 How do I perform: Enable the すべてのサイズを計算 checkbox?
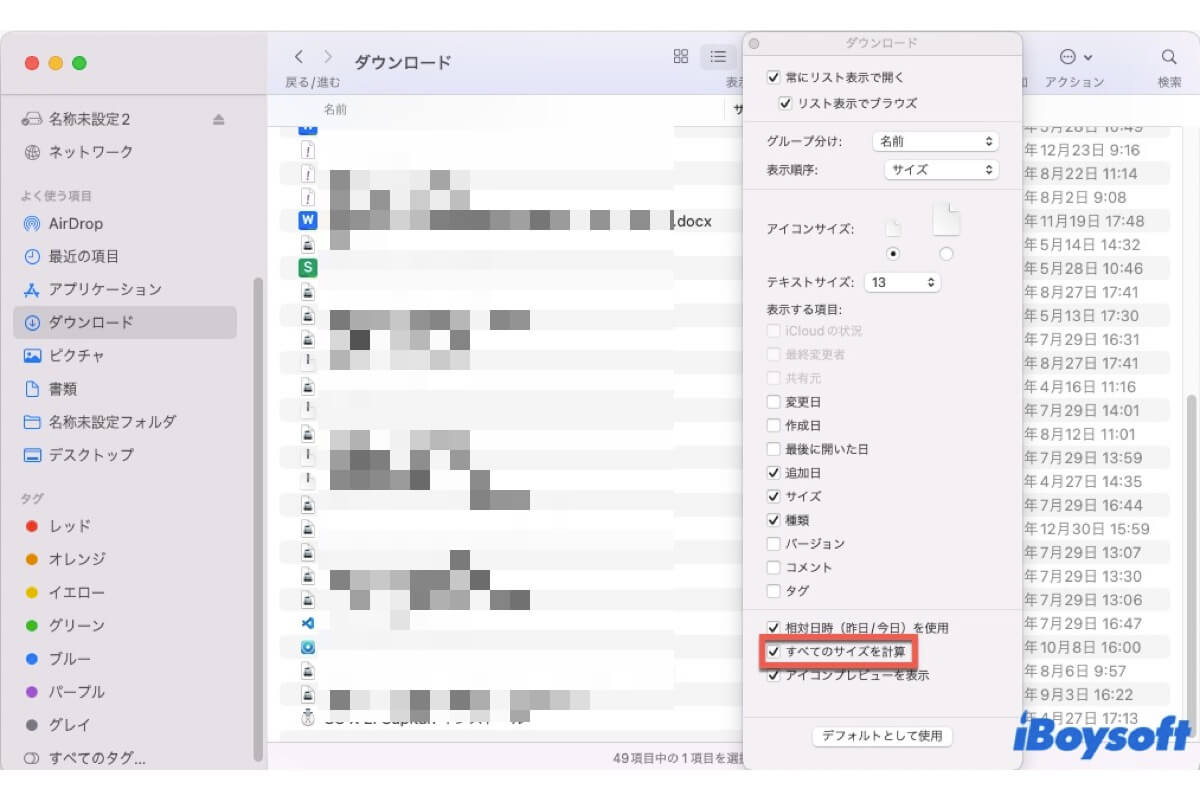click(x=773, y=652)
